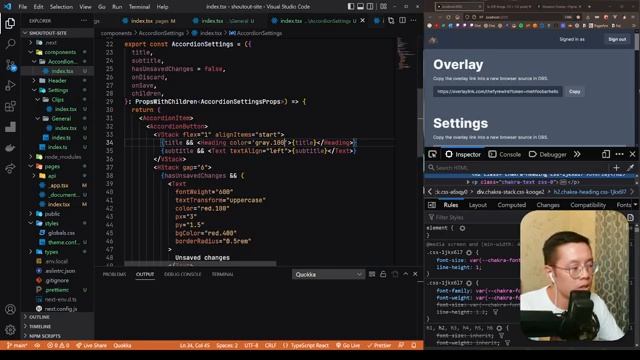Expand the NPM SCRIPTS section
This screenshot has width=640, height=360.
(44, 336)
